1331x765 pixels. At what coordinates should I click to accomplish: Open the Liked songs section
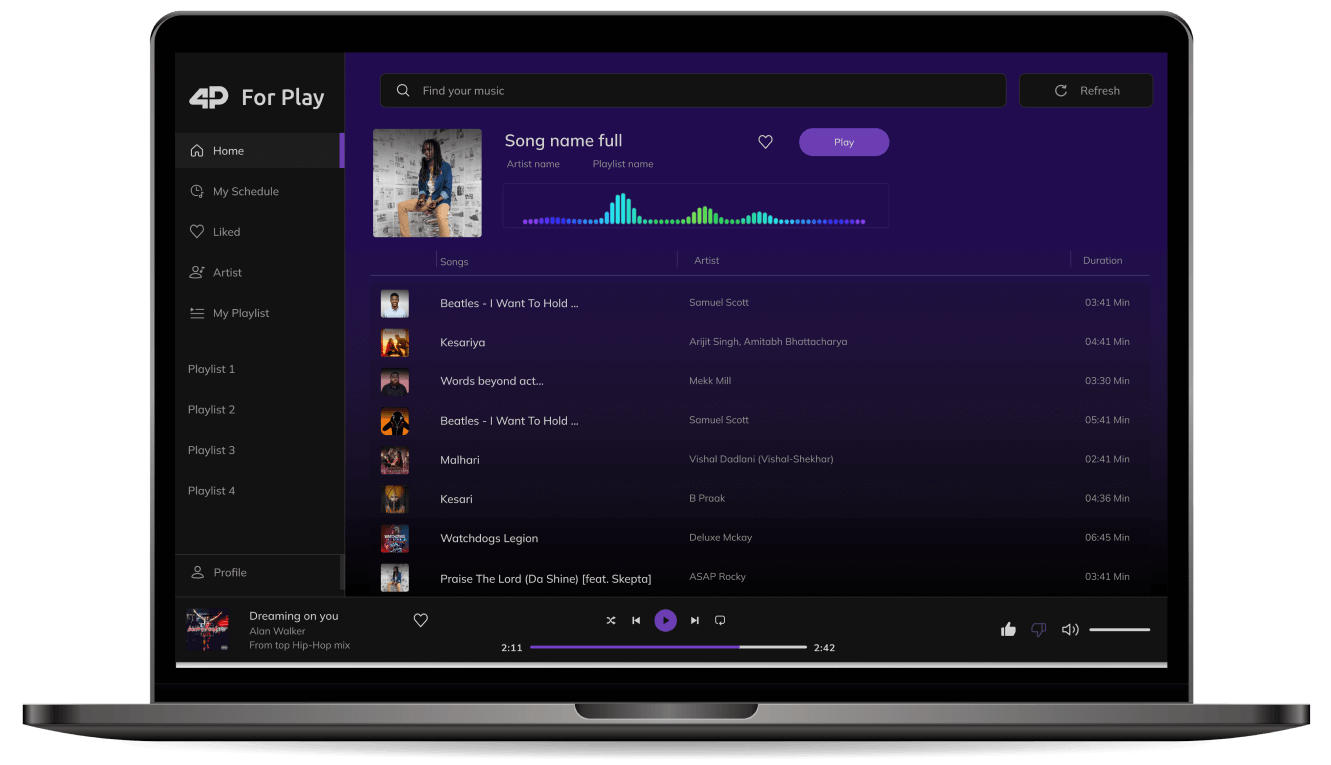[x=226, y=232]
